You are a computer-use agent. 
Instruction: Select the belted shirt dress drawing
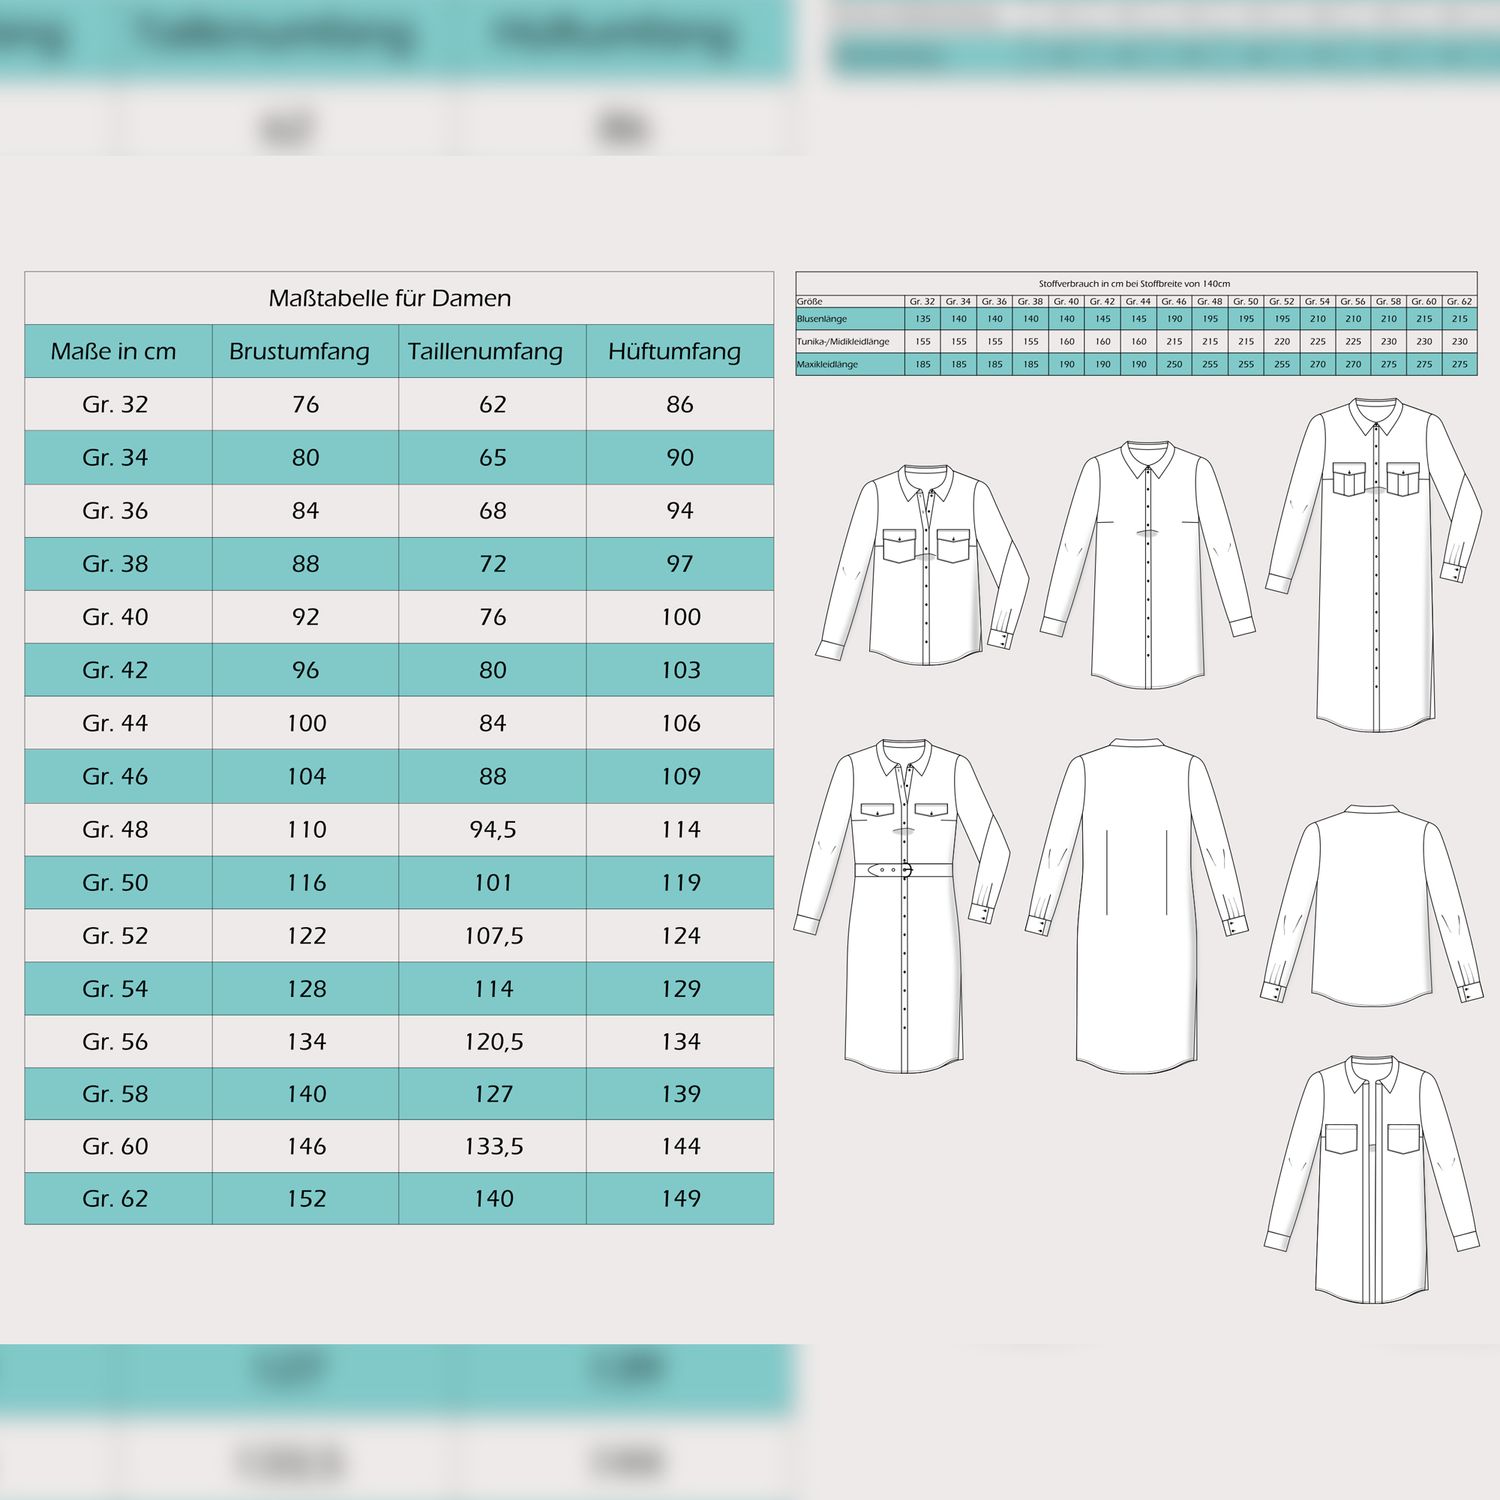[903, 906]
